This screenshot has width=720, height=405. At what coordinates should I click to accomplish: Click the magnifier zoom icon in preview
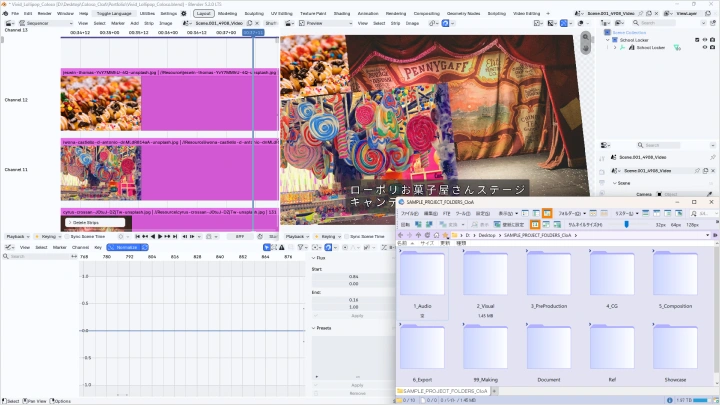point(585,37)
